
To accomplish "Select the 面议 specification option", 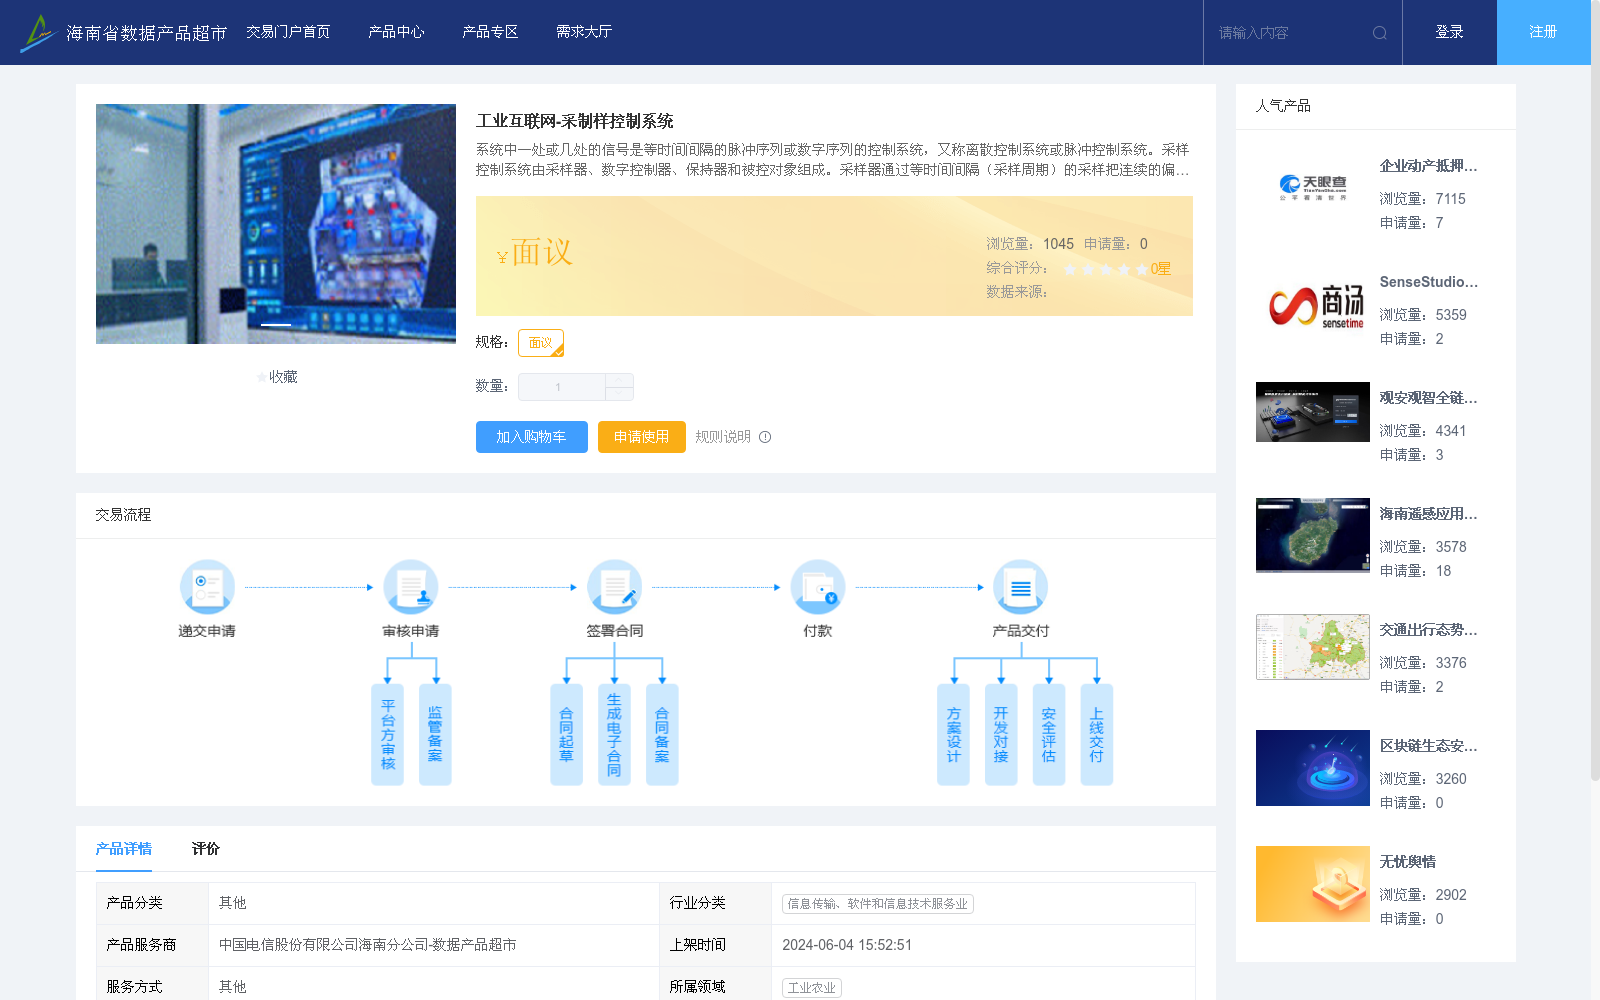I will pos(541,343).
